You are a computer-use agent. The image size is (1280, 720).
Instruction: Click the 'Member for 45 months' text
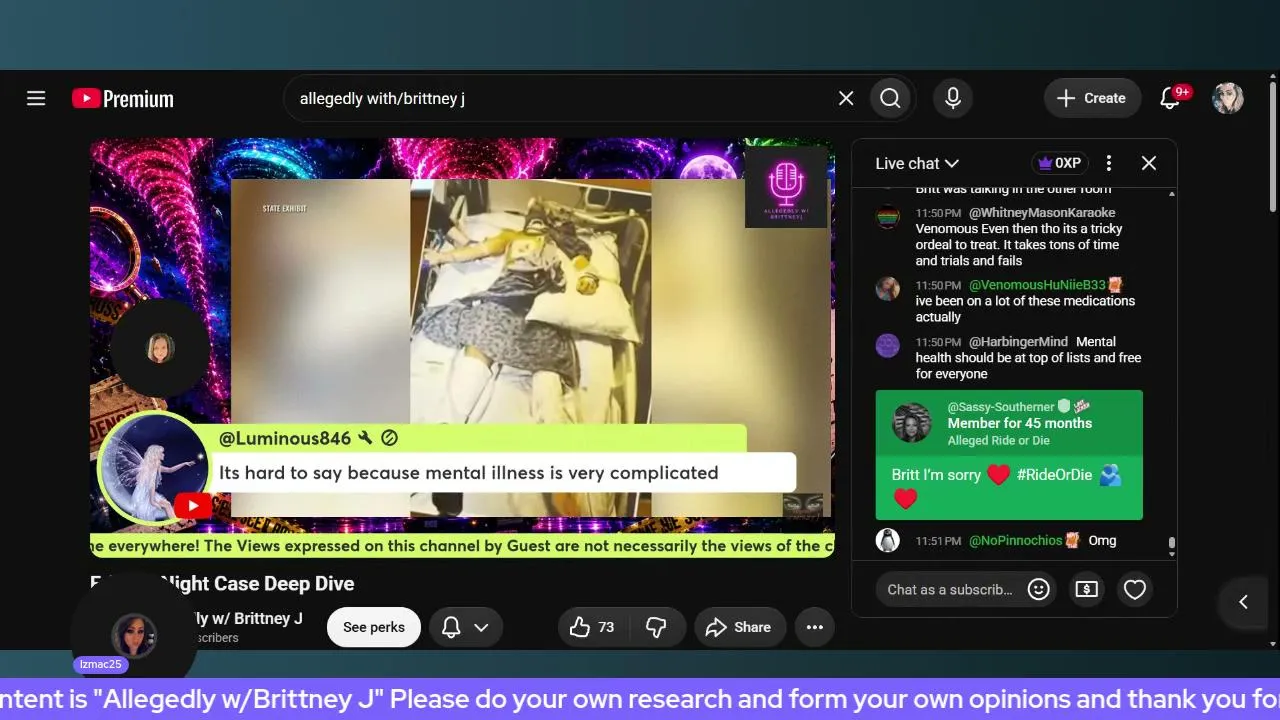coord(1020,423)
